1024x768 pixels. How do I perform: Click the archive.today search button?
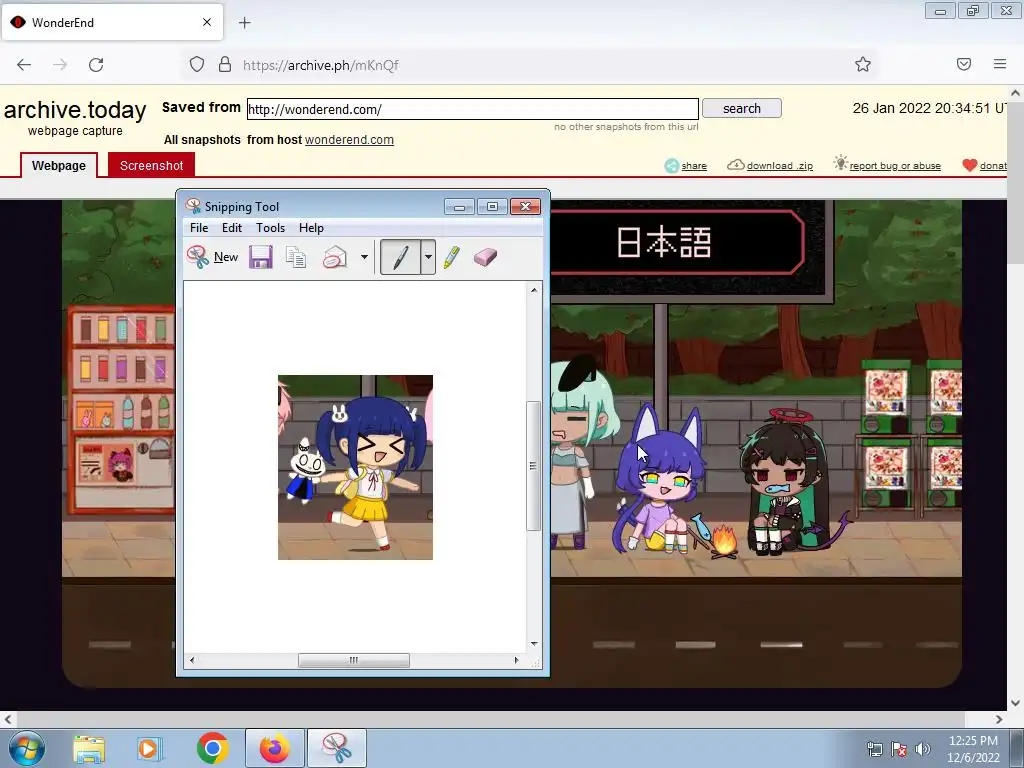[x=742, y=108]
